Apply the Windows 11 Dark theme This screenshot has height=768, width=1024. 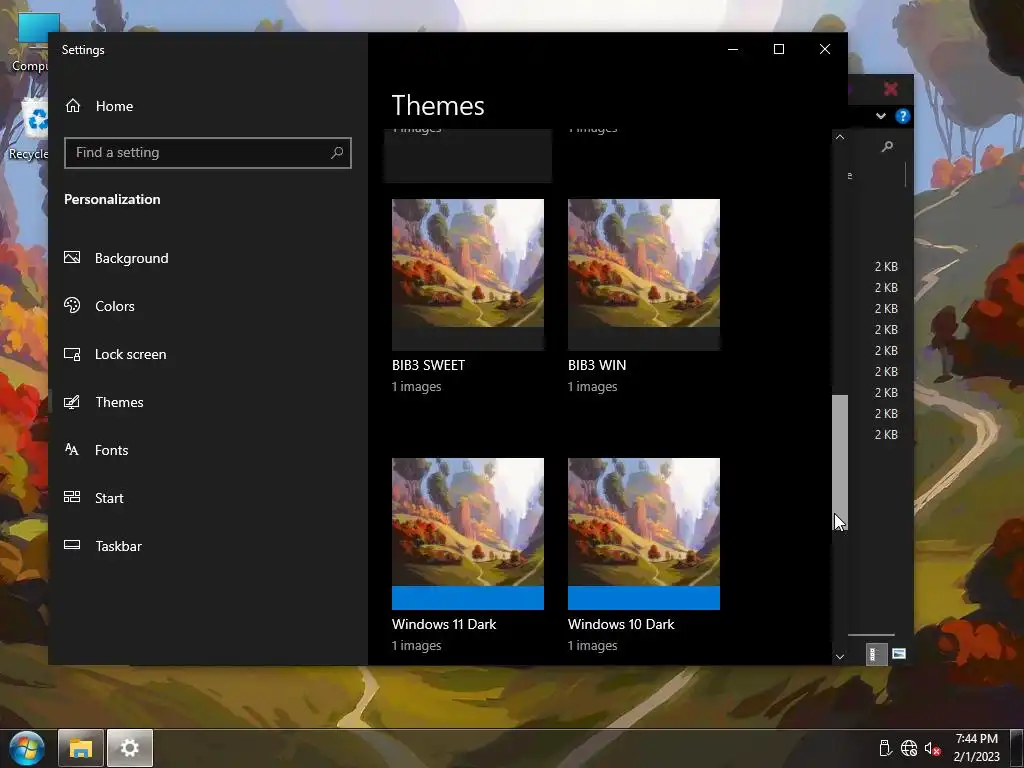[x=468, y=534]
